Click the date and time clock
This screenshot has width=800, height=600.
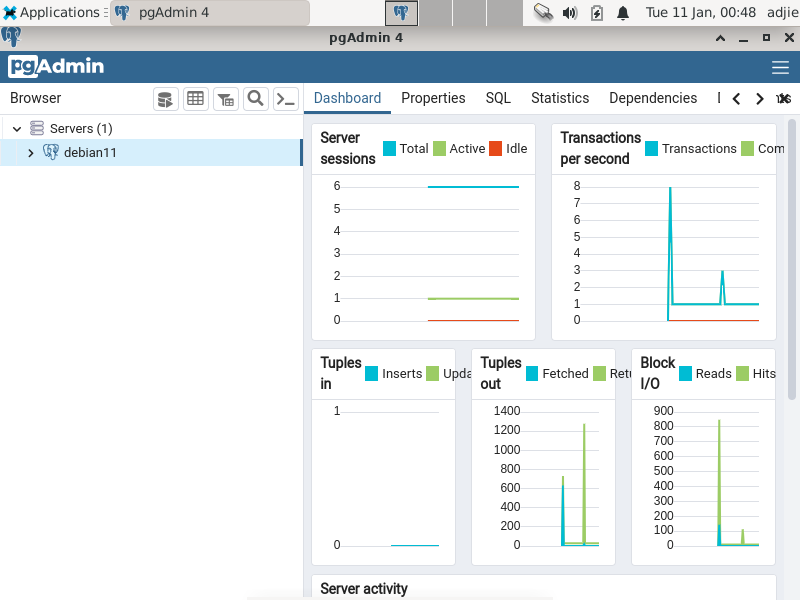(x=701, y=12)
